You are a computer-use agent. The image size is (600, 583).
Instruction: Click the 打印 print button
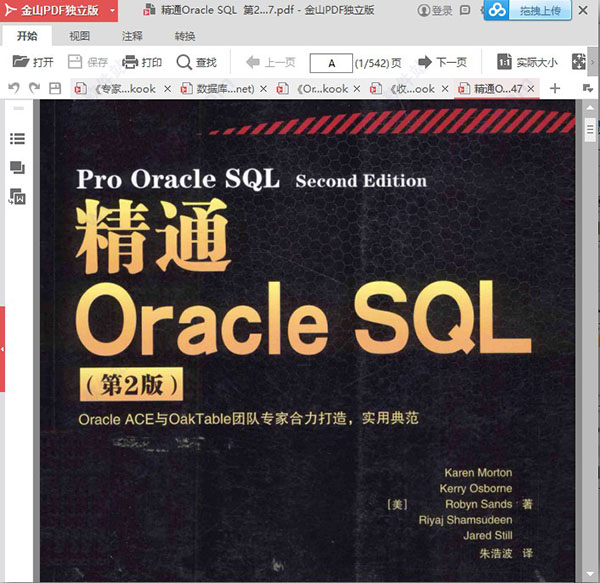pyautogui.click(x=142, y=62)
